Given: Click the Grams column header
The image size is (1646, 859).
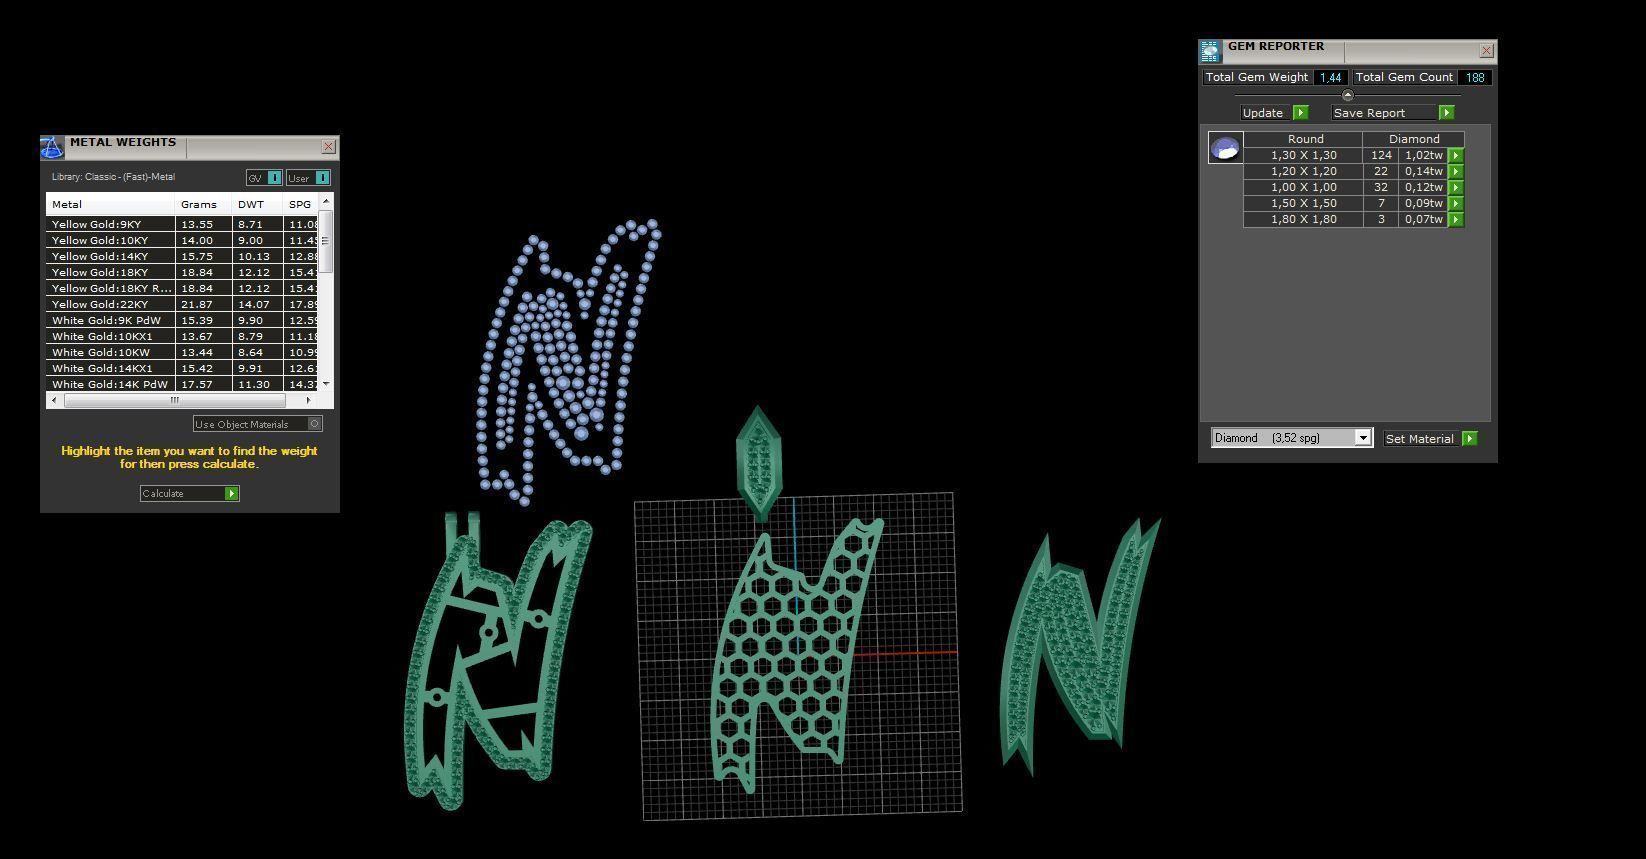Looking at the screenshot, I should pos(203,204).
